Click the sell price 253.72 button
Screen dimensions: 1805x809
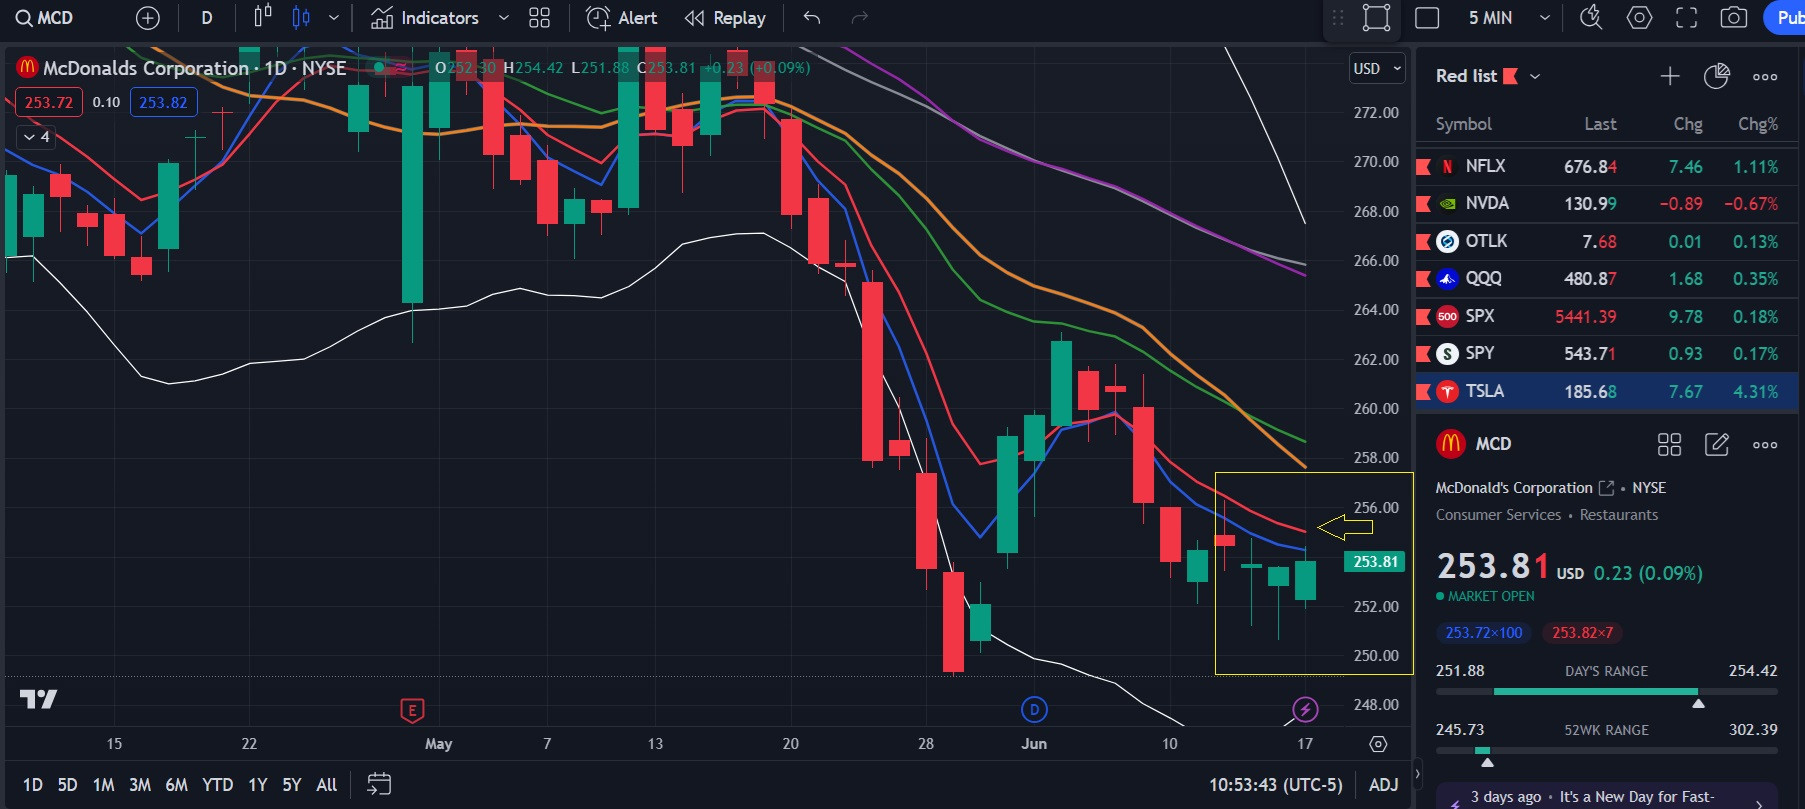tap(48, 102)
